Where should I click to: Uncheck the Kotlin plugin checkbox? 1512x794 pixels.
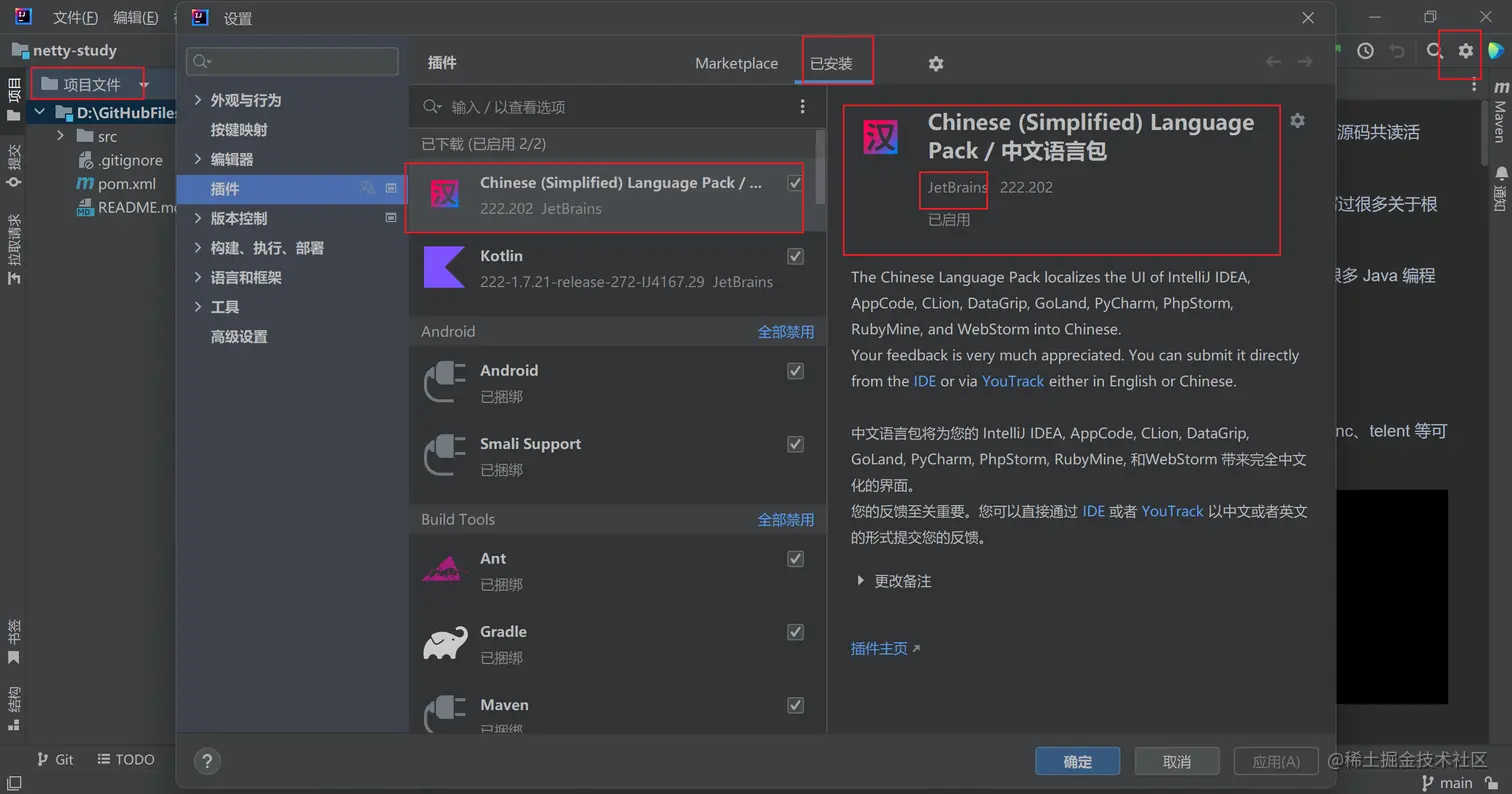[795, 256]
